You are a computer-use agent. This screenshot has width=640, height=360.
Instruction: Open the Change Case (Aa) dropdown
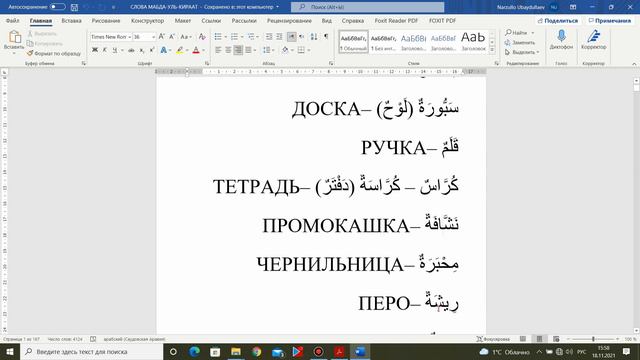click(x=186, y=37)
